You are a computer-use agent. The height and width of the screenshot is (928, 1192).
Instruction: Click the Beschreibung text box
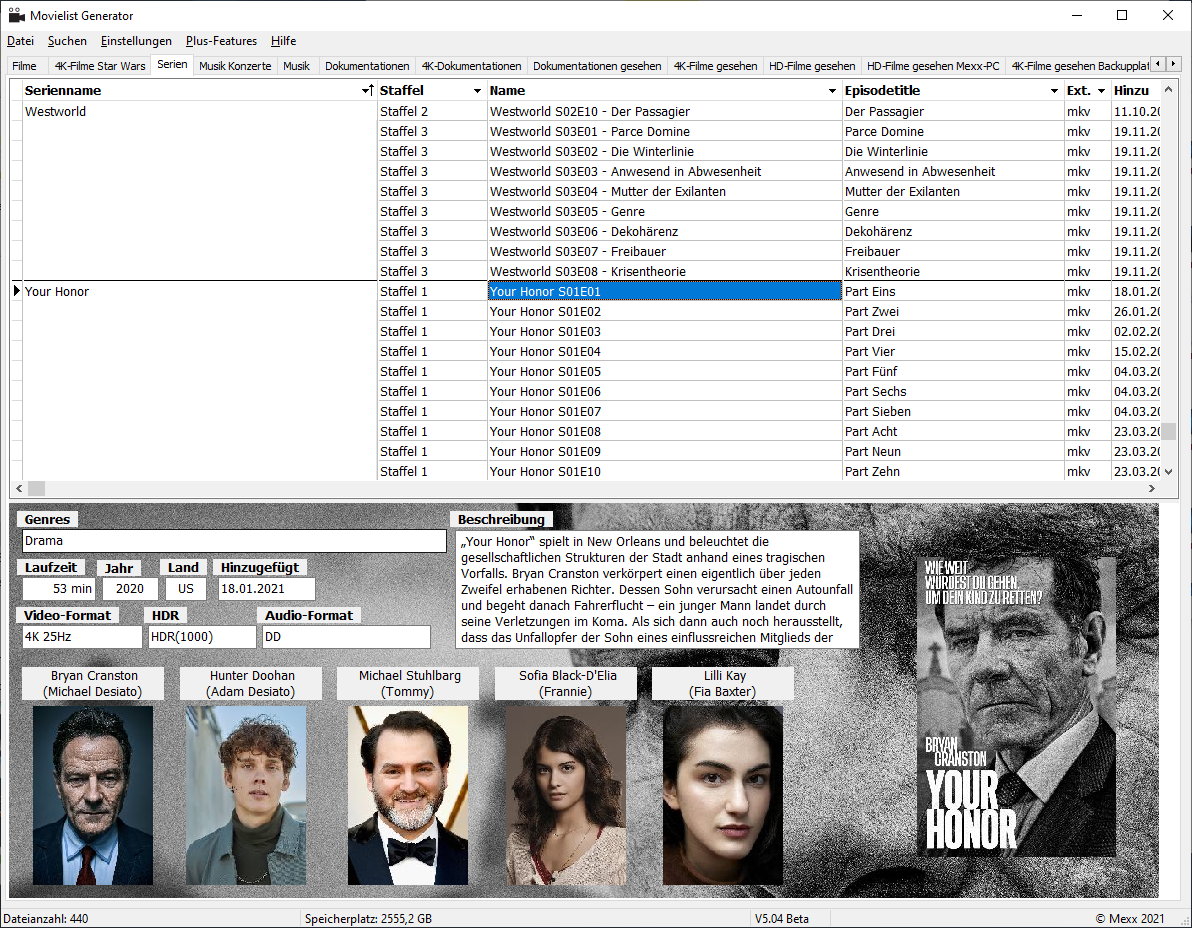point(657,590)
